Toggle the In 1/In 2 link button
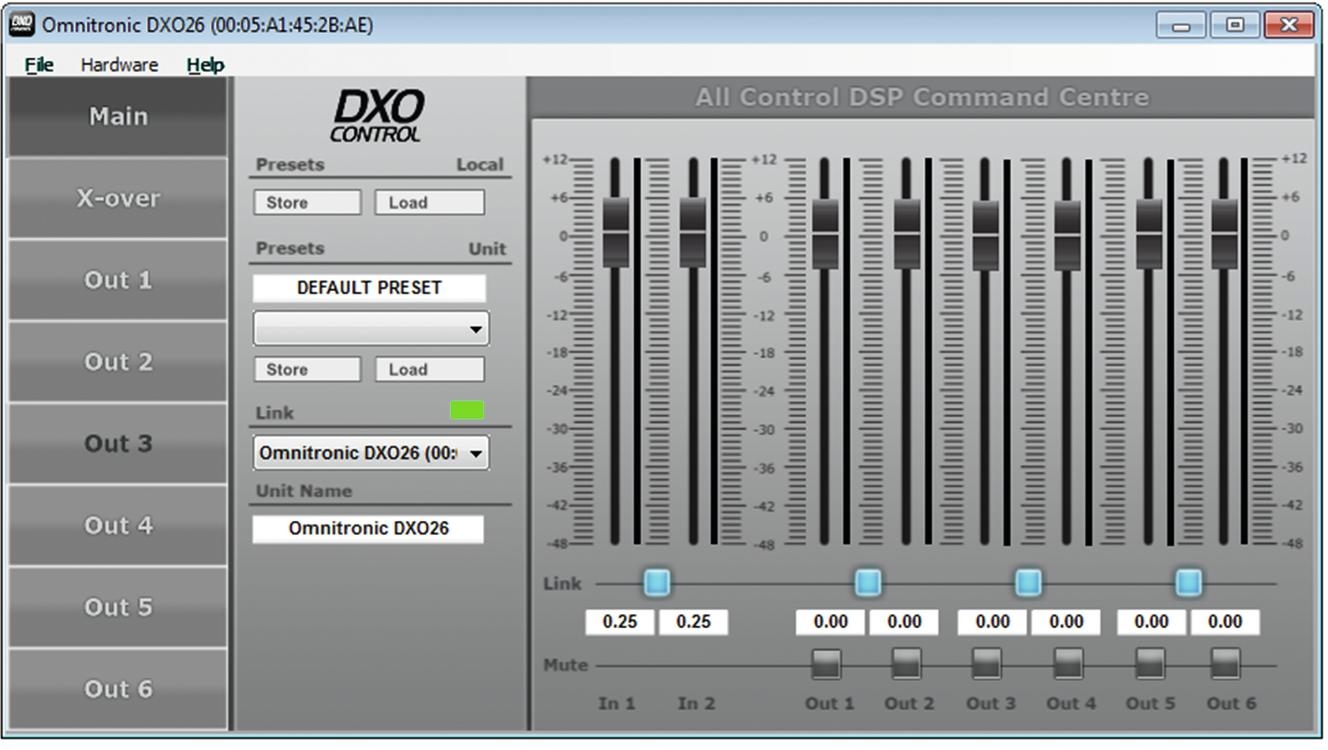The image size is (1328, 750). coord(656,582)
